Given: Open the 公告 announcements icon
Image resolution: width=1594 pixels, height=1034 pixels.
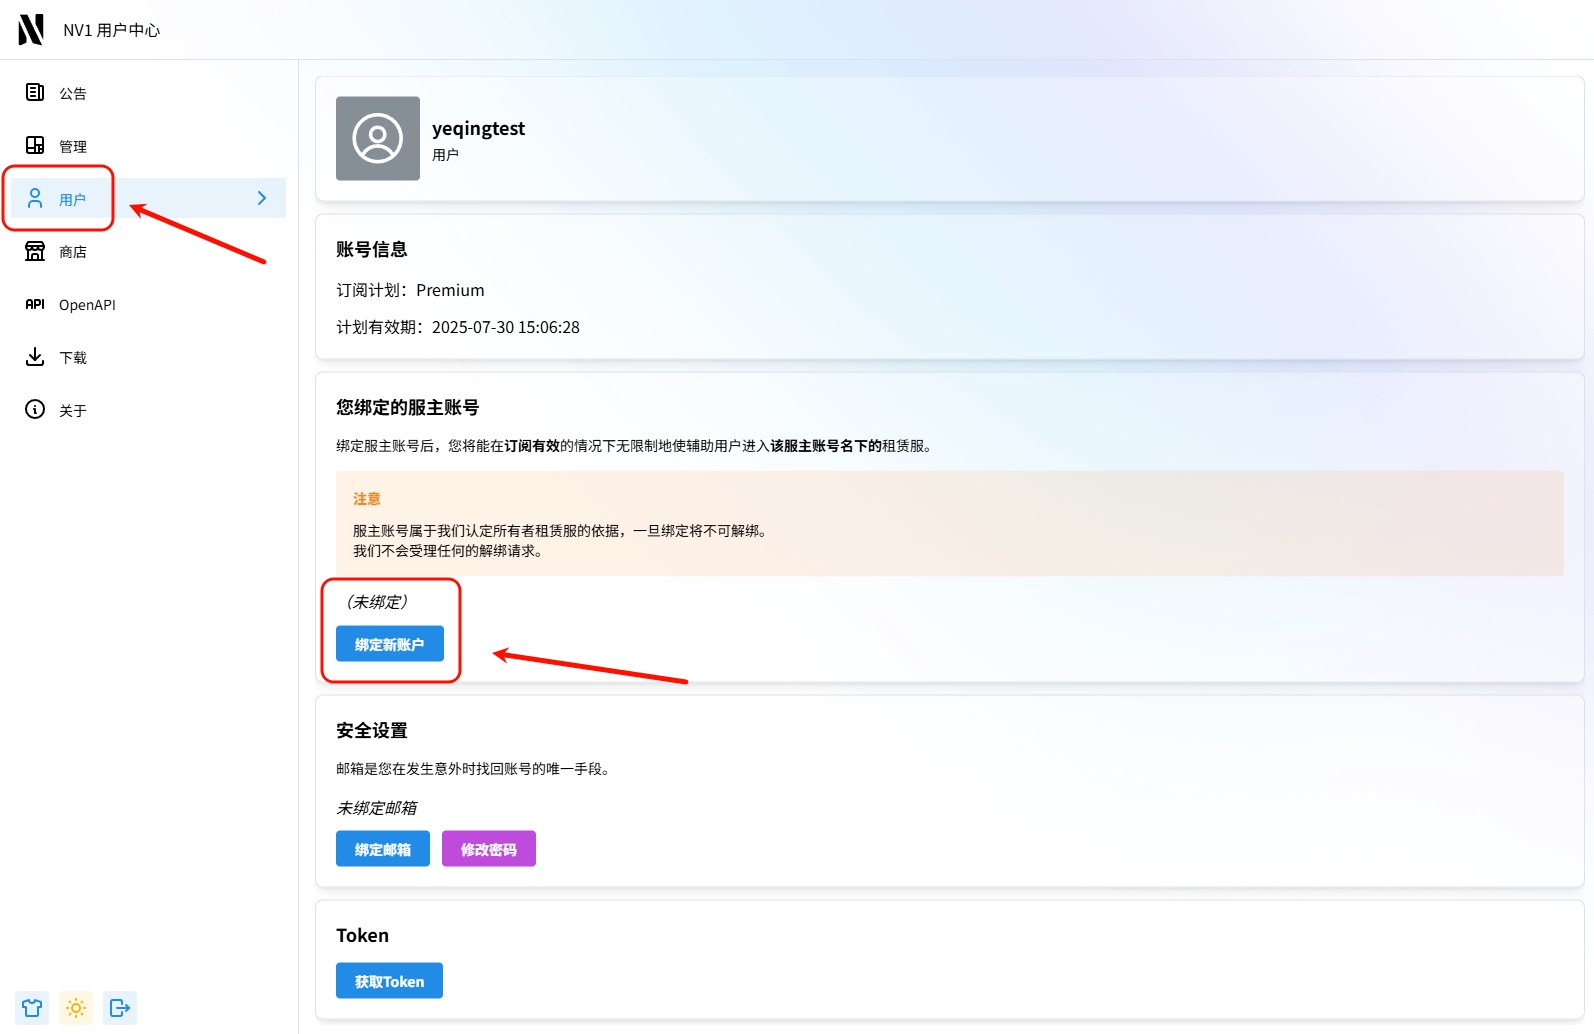Looking at the screenshot, I should pyautogui.click(x=35, y=93).
